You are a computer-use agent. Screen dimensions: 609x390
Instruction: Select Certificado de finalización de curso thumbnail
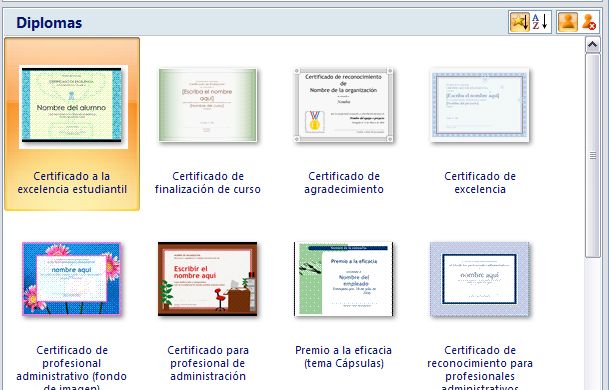pyautogui.click(x=208, y=105)
